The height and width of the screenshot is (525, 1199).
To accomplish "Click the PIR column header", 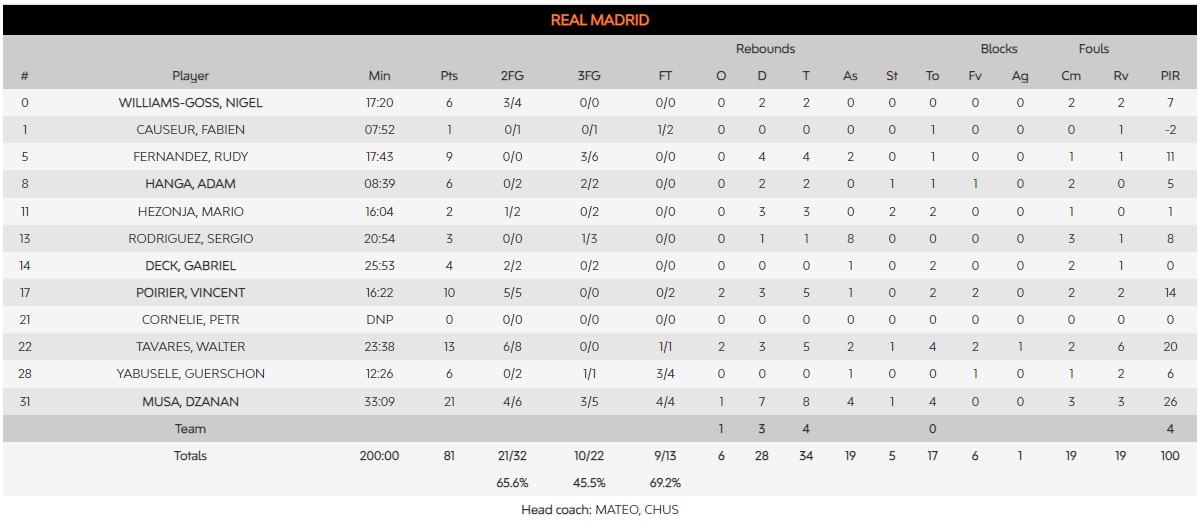I will click(x=1169, y=76).
